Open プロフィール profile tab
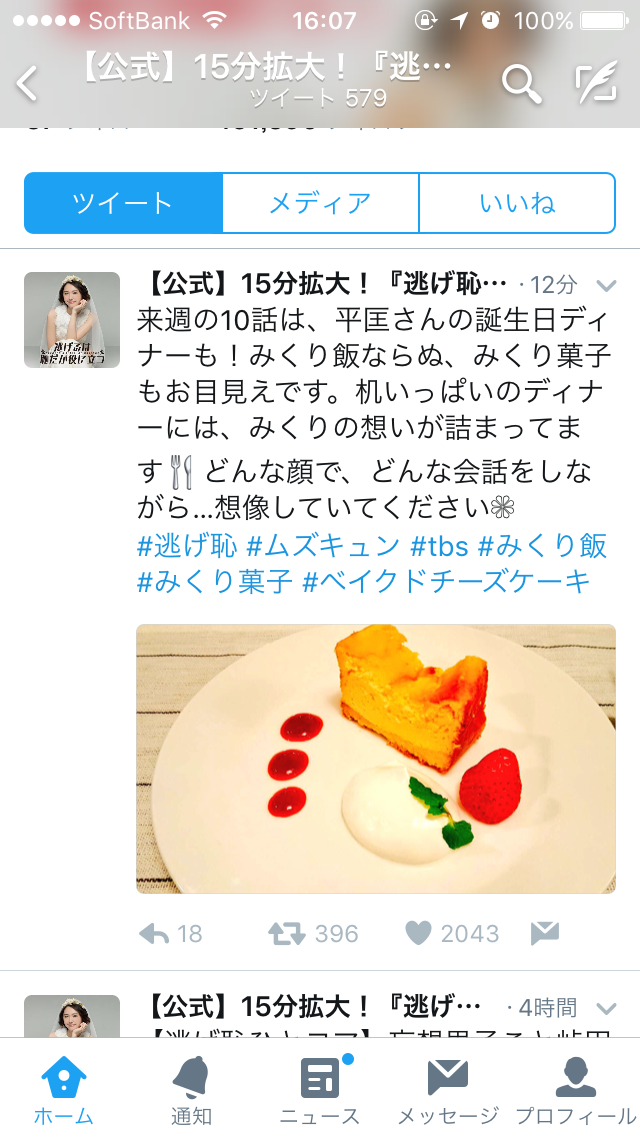 pyautogui.click(x=575, y=1090)
